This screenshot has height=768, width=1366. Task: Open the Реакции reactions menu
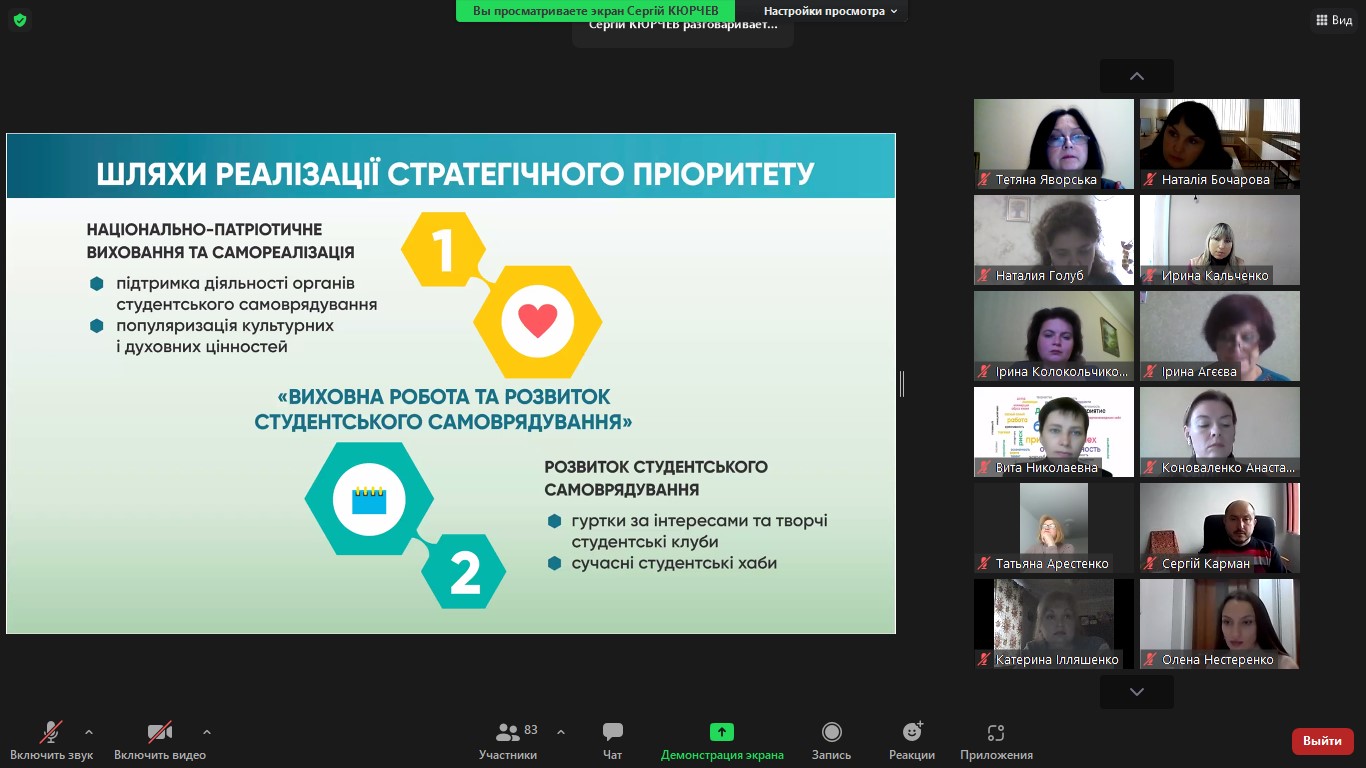pos(912,741)
